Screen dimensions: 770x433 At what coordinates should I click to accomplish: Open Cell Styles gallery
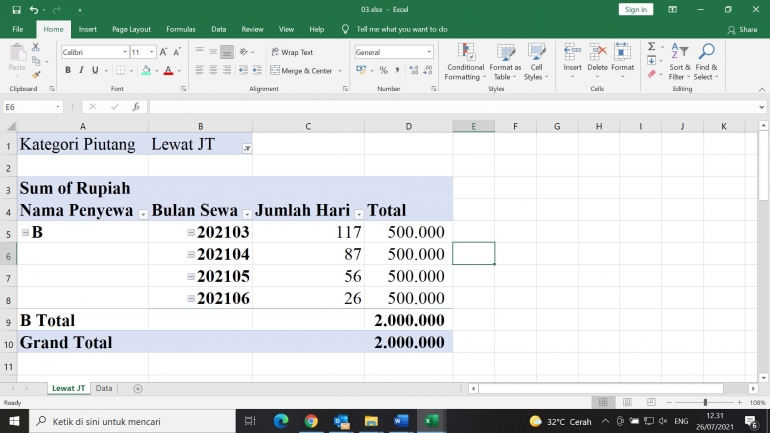(x=535, y=62)
